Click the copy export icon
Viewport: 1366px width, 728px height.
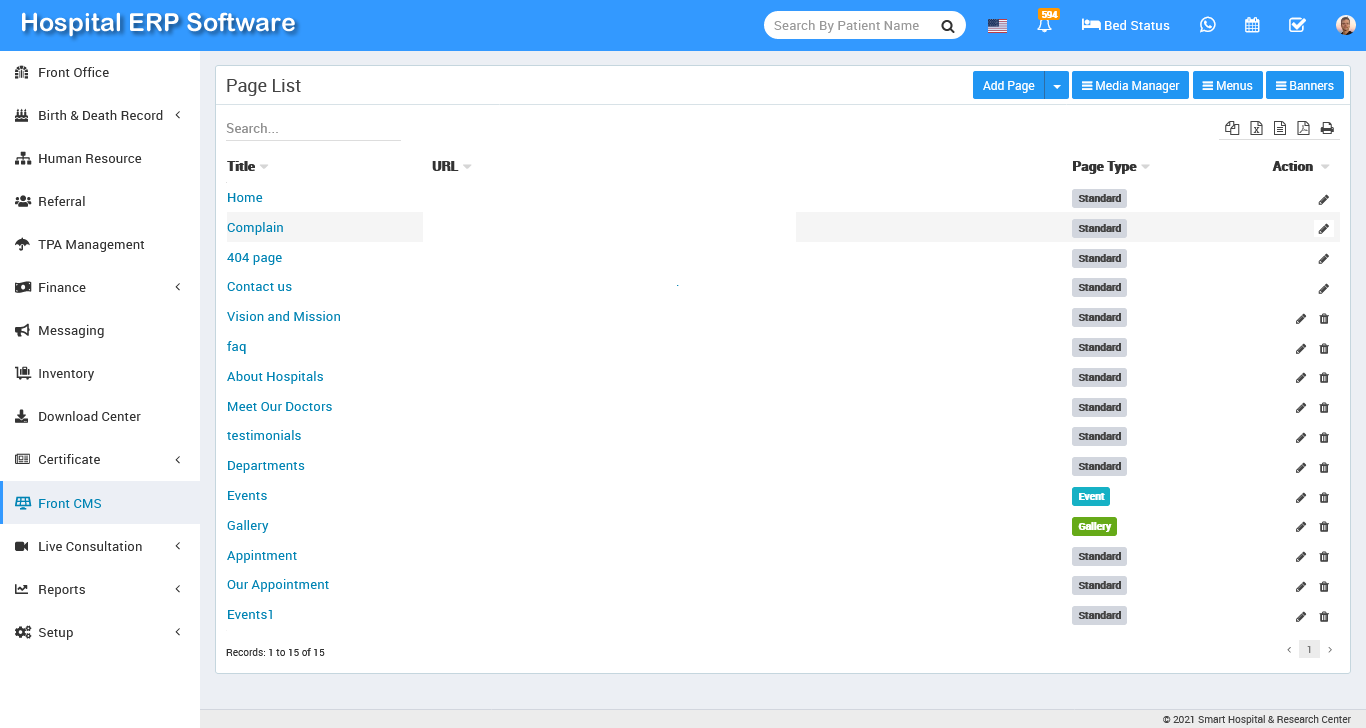(x=1232, y=128)
